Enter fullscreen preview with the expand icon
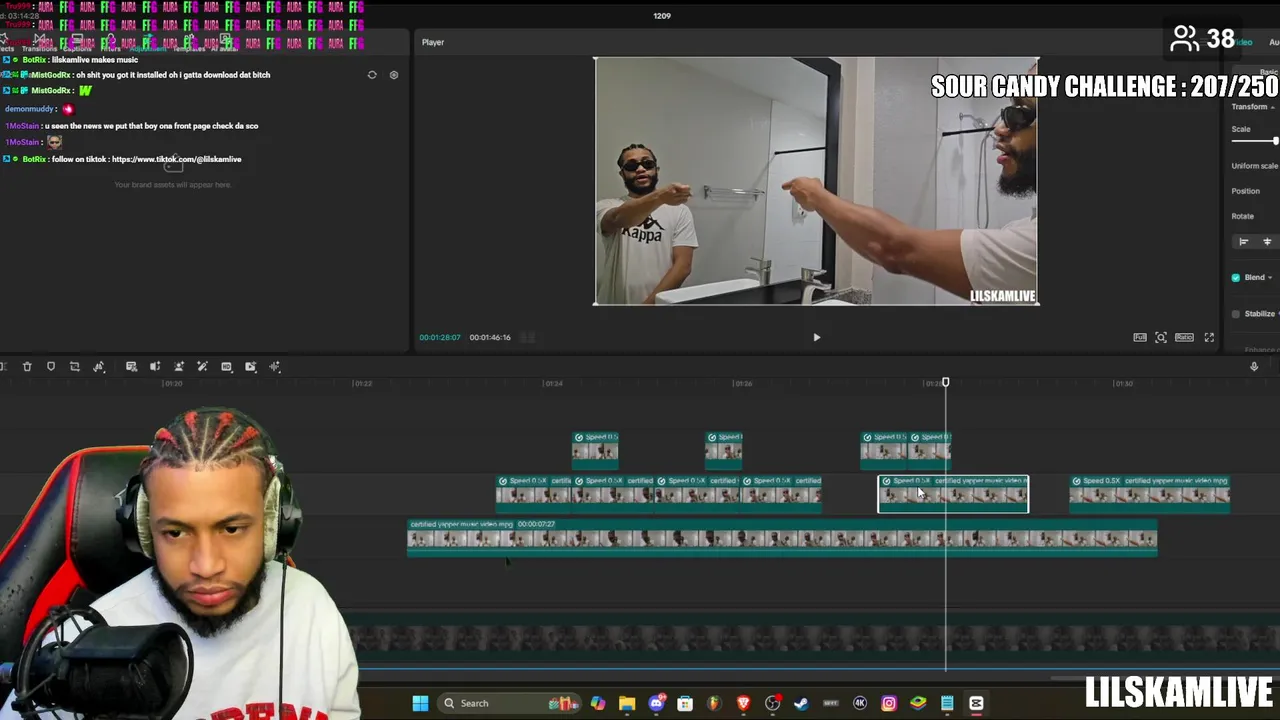1280x720 pixels. [1209, 338]
